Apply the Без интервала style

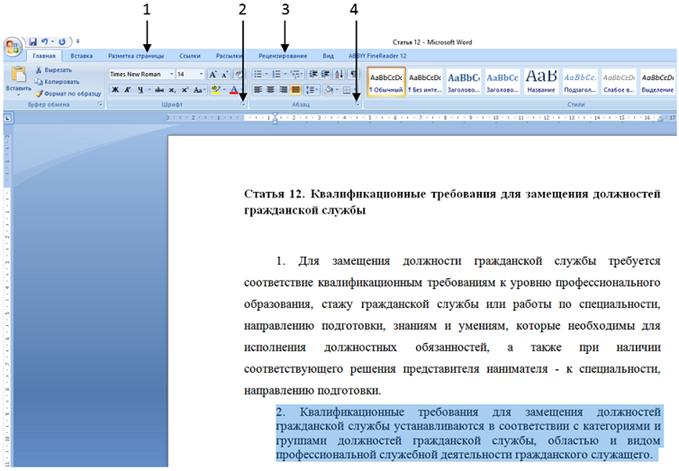point(425,82)
